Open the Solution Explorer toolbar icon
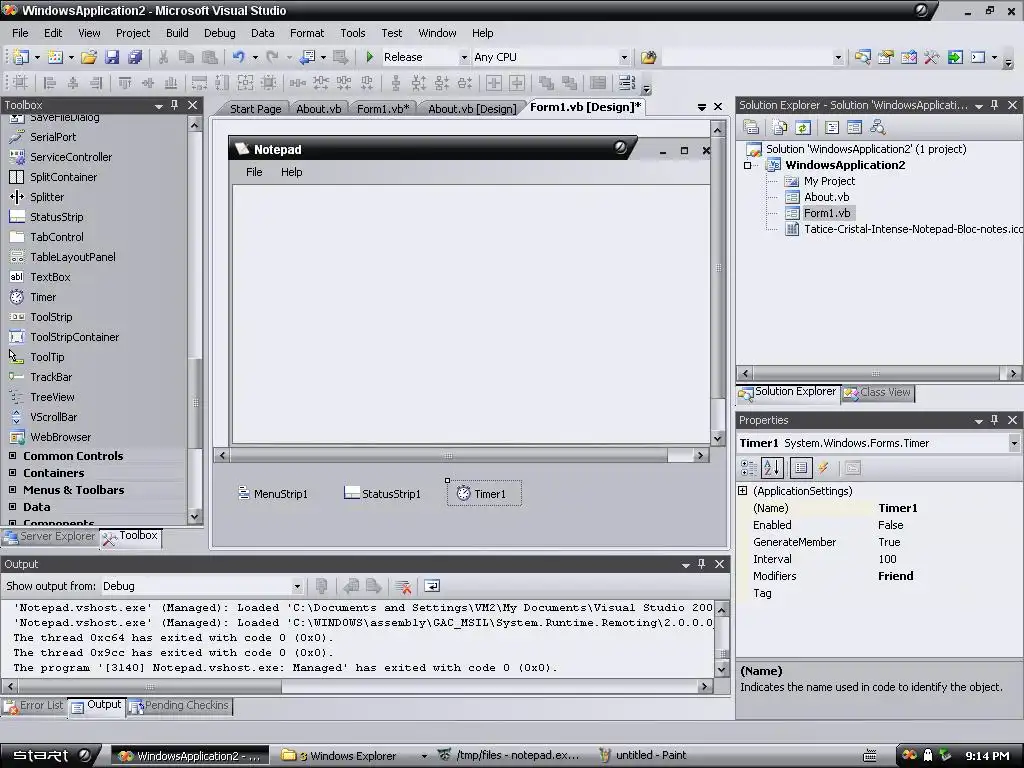Viewport: 1024px width, 768px height. point(862,57)
